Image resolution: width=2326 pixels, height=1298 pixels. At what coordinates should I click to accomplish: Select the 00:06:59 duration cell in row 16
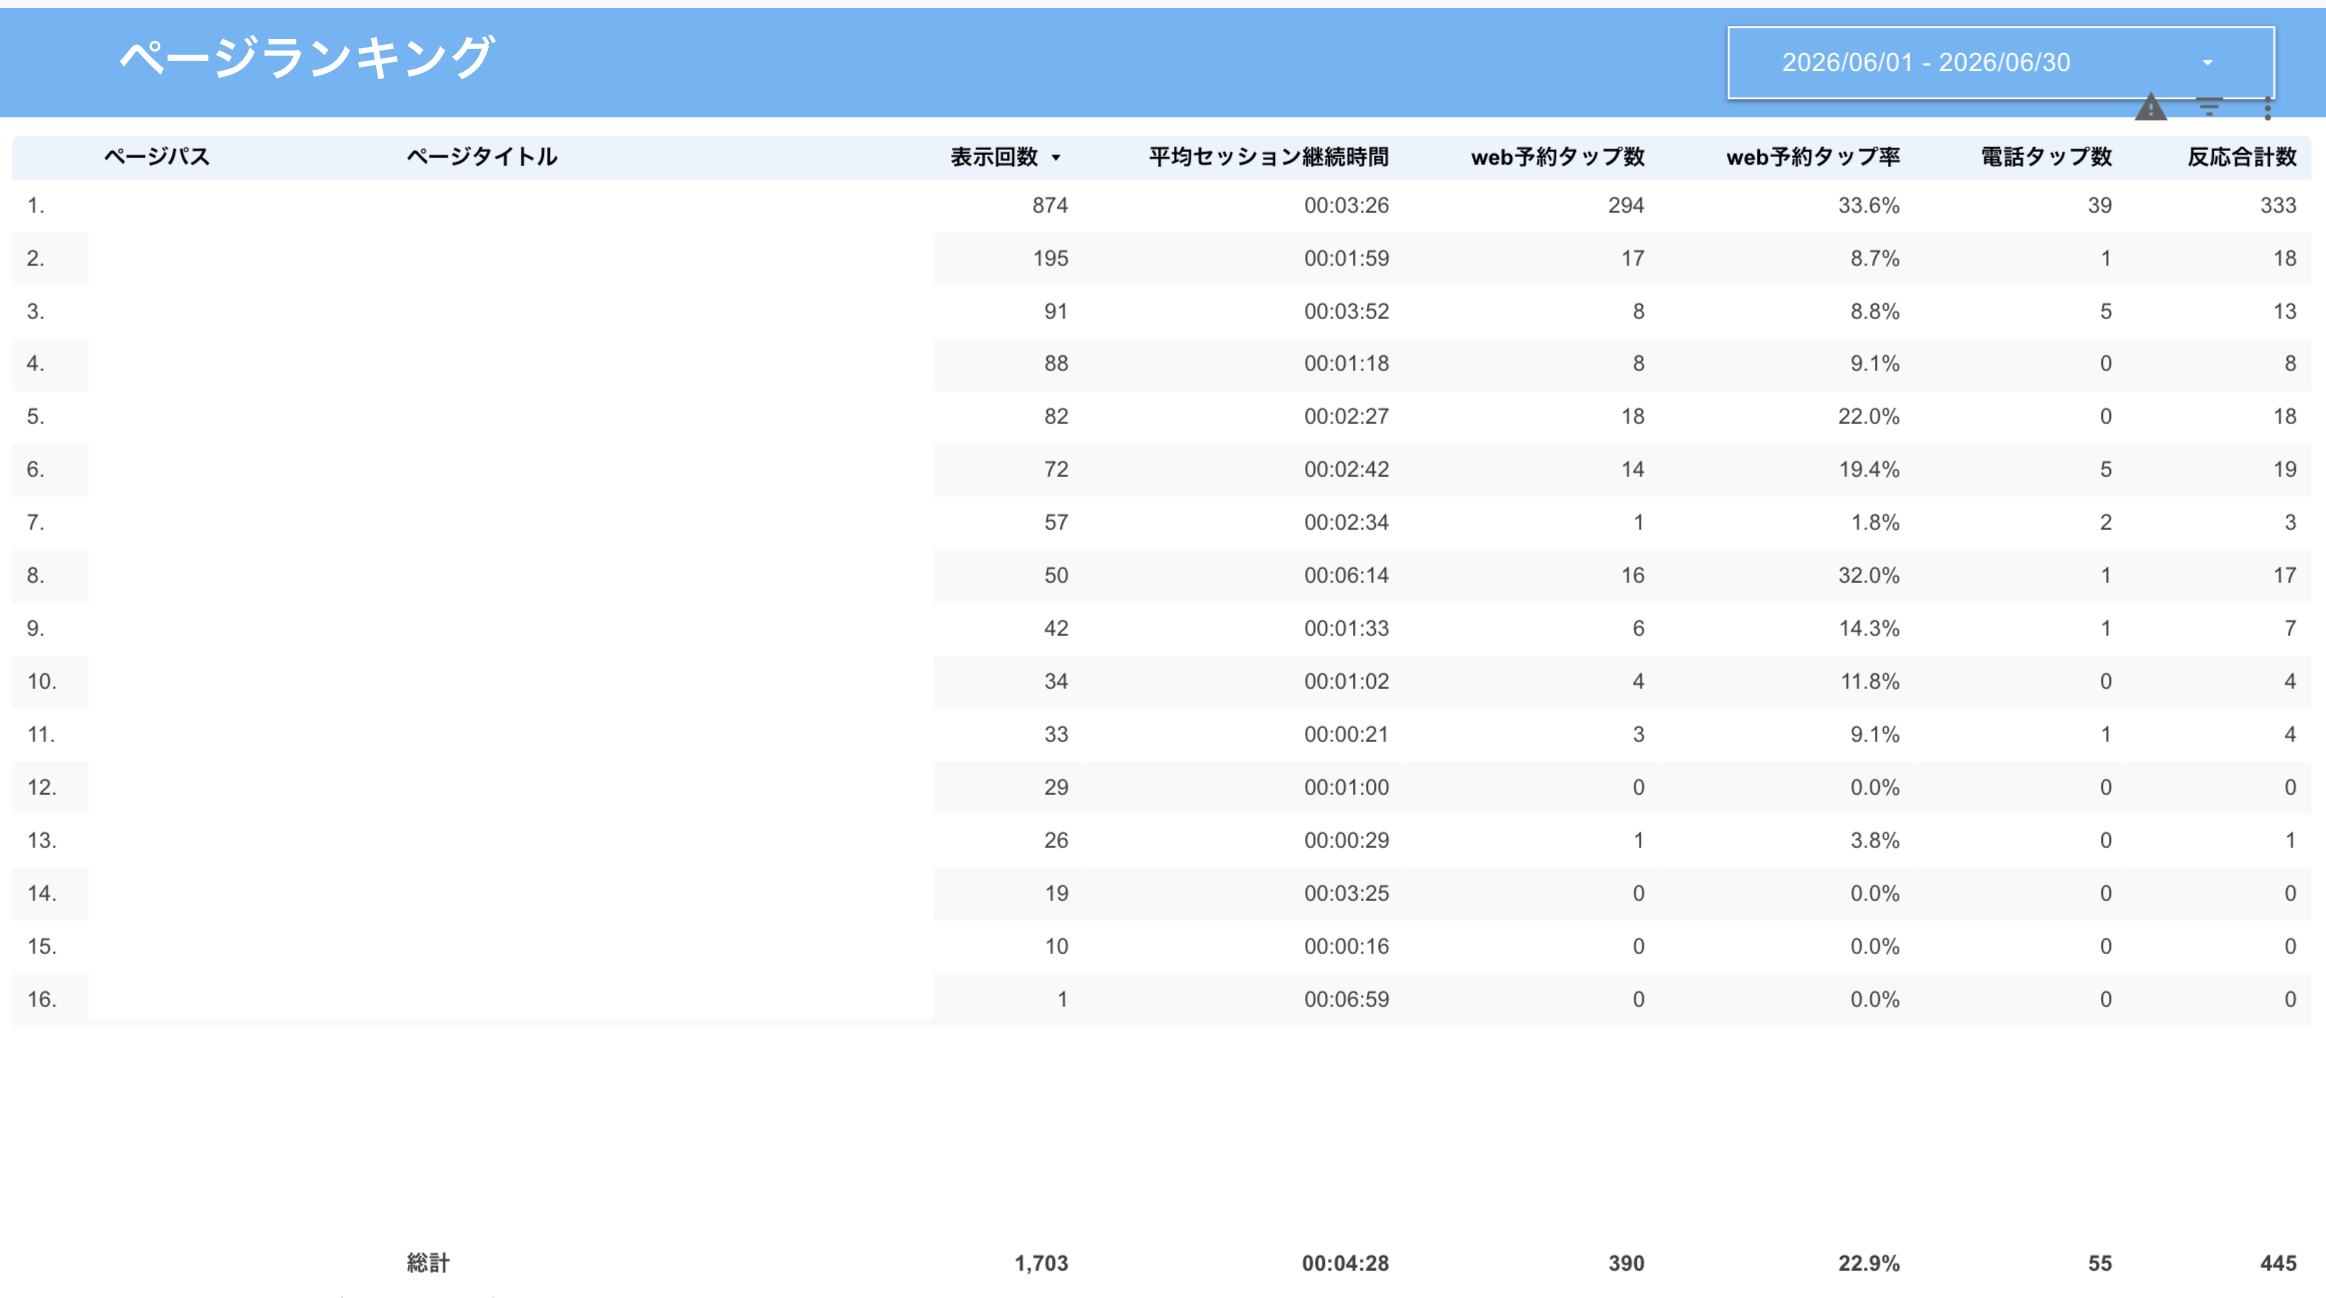[x=1346, y=999]
